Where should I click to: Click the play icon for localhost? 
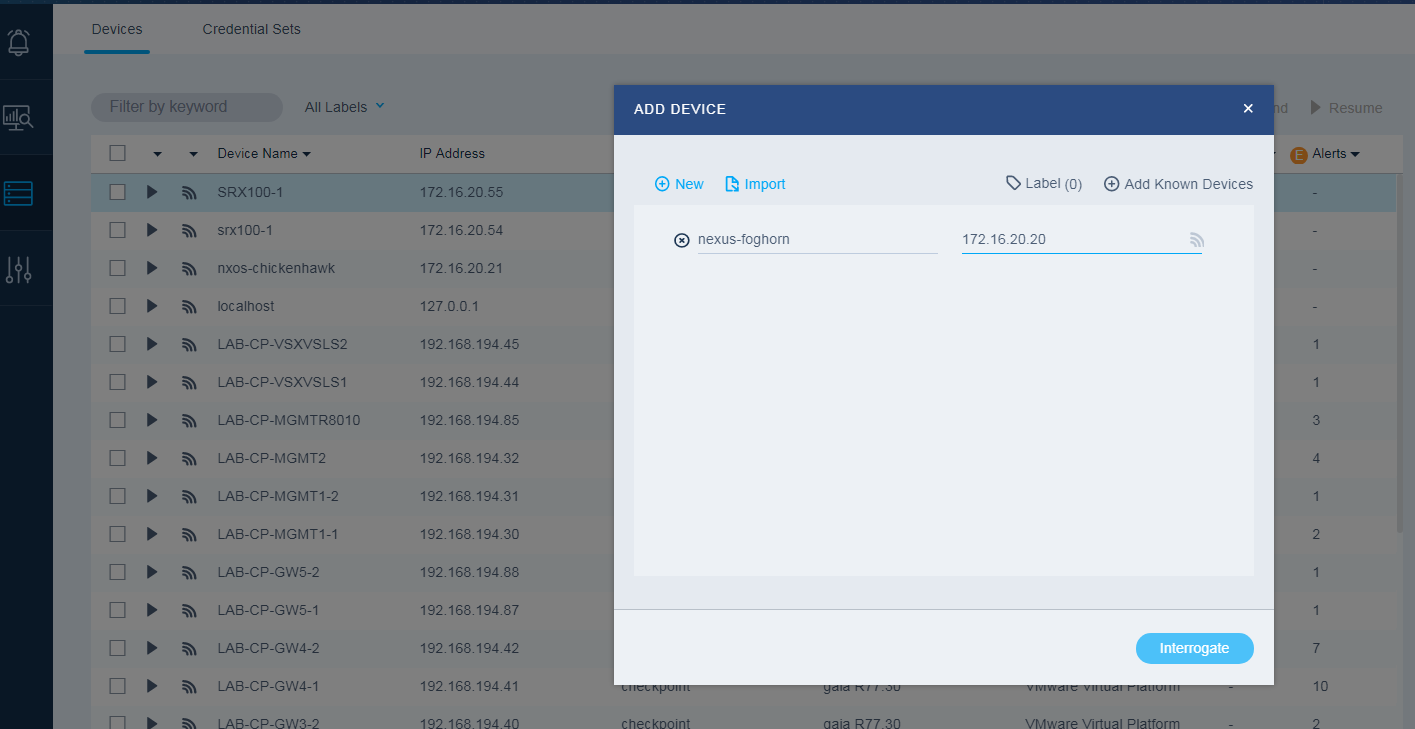pyautogui.click(x=152, y=306)
